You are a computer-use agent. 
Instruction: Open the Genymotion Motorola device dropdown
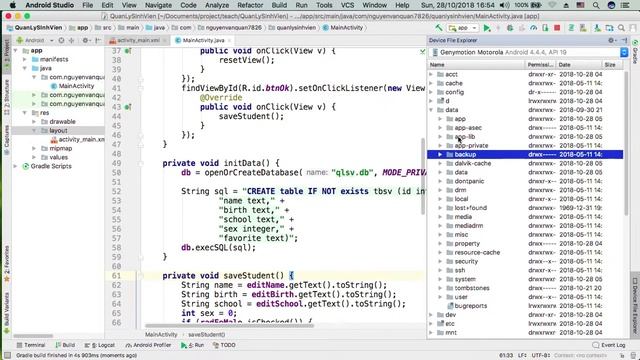pos(529,52)
